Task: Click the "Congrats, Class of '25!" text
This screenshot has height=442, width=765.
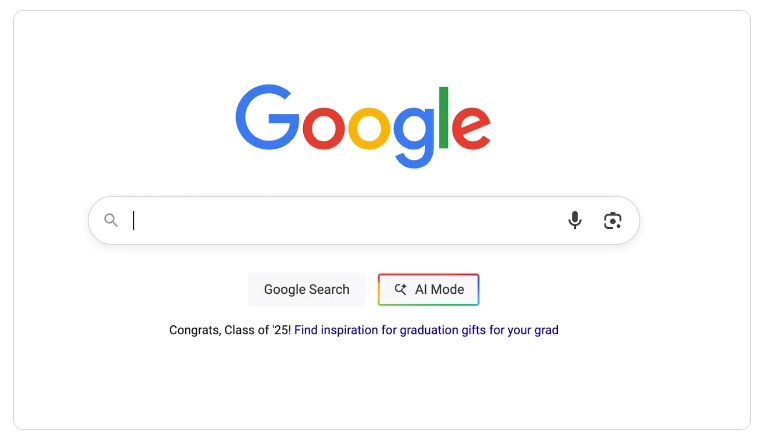Action: 230,330
